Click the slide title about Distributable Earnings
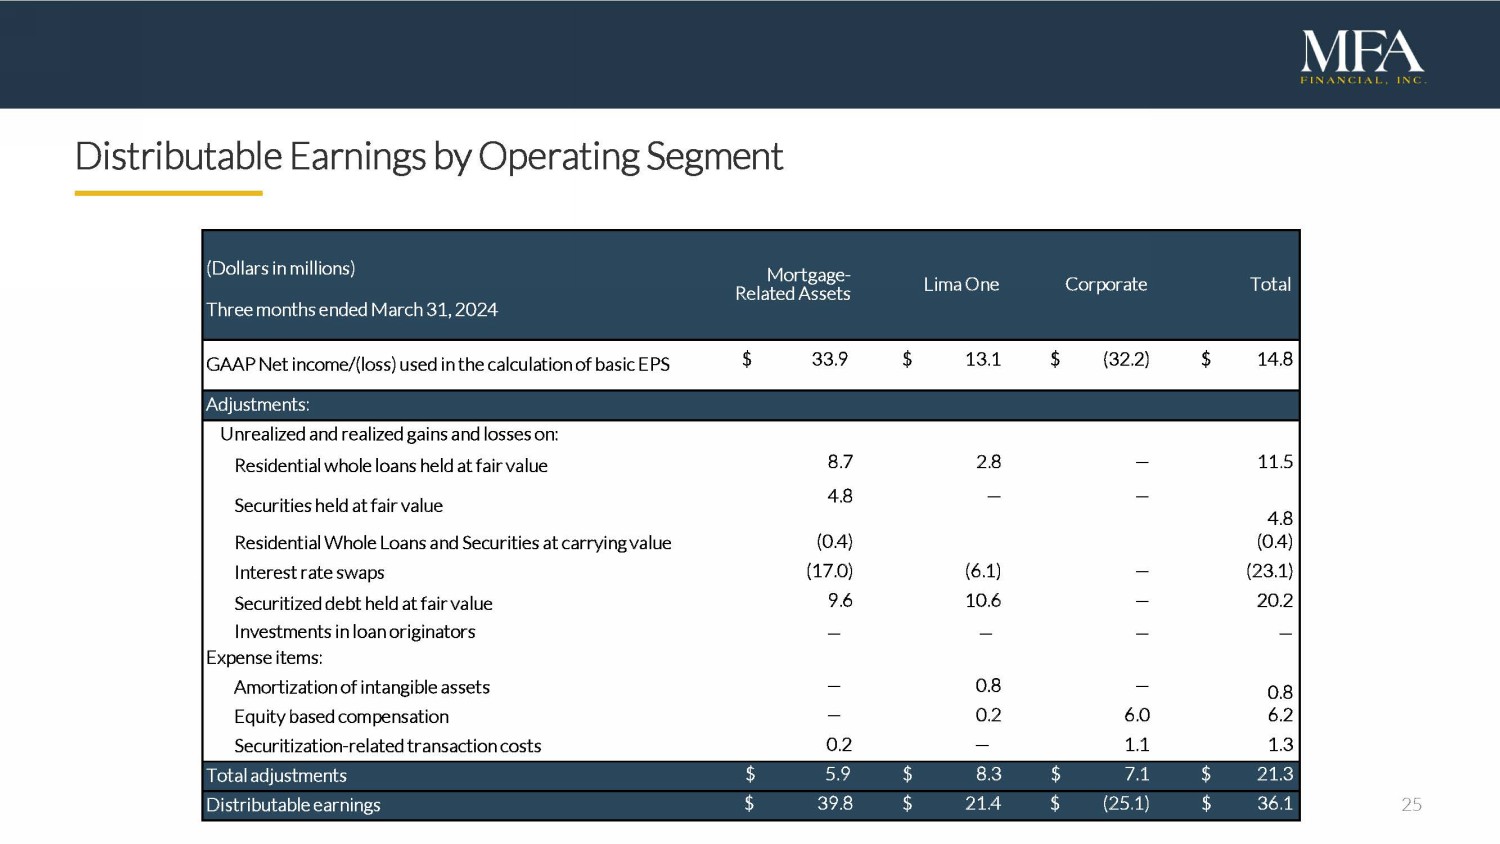This screenshot has height=844, width=1500. click(x=428, y=157)
